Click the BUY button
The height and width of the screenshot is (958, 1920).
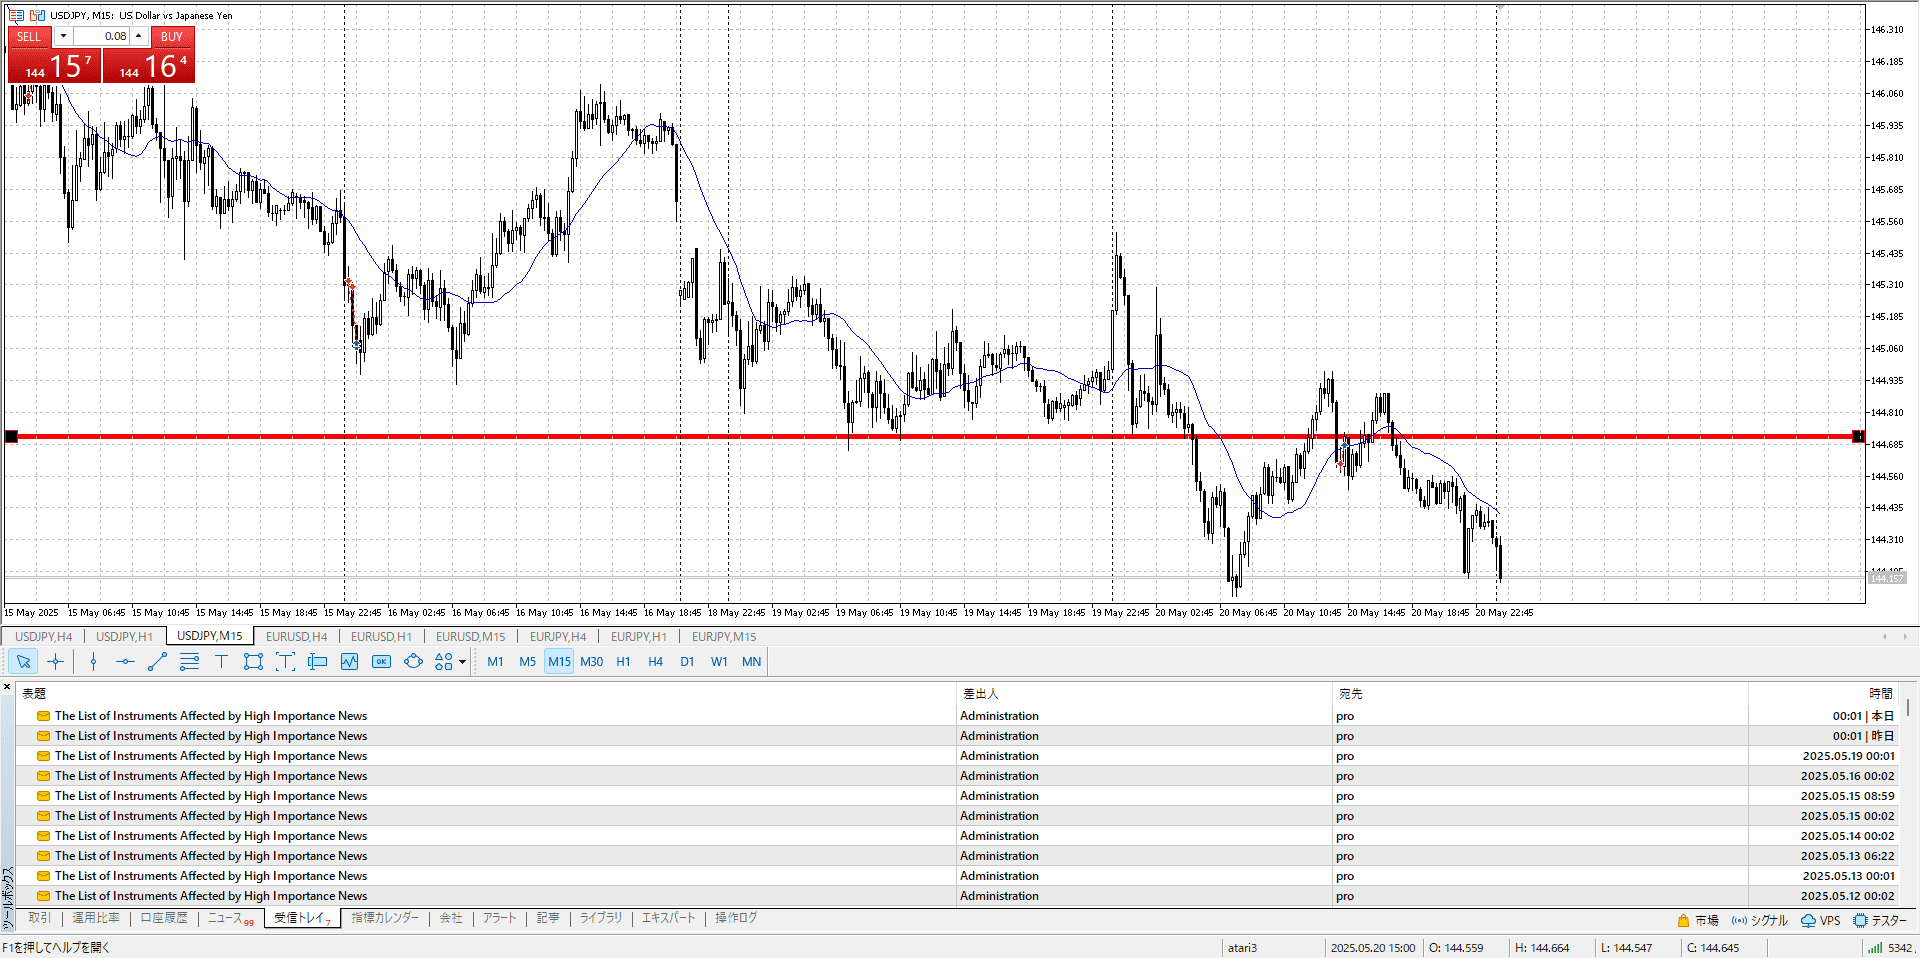pos(172,36)
